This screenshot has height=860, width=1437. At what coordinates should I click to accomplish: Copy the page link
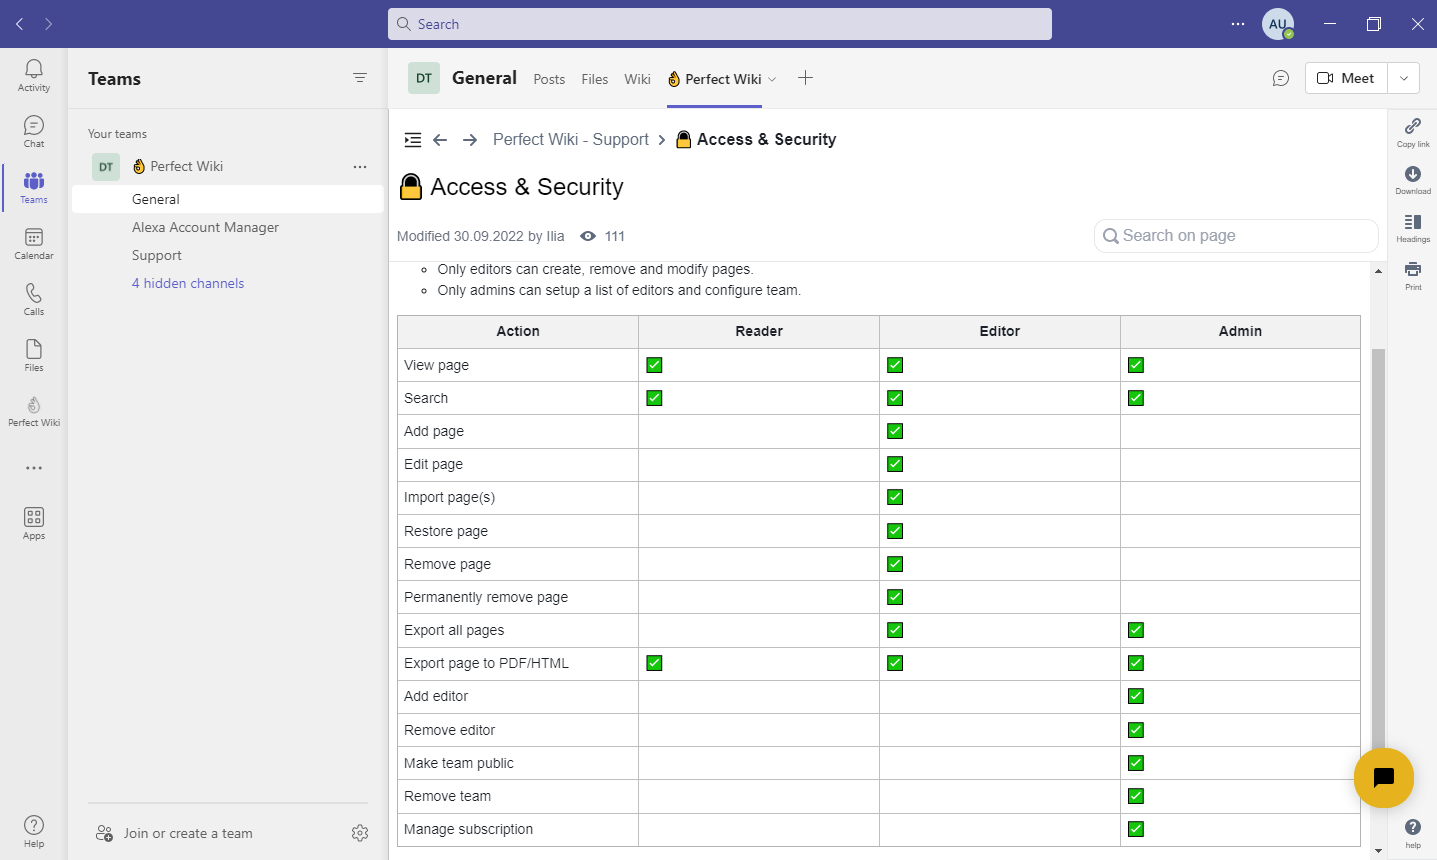coord(1412,132)
